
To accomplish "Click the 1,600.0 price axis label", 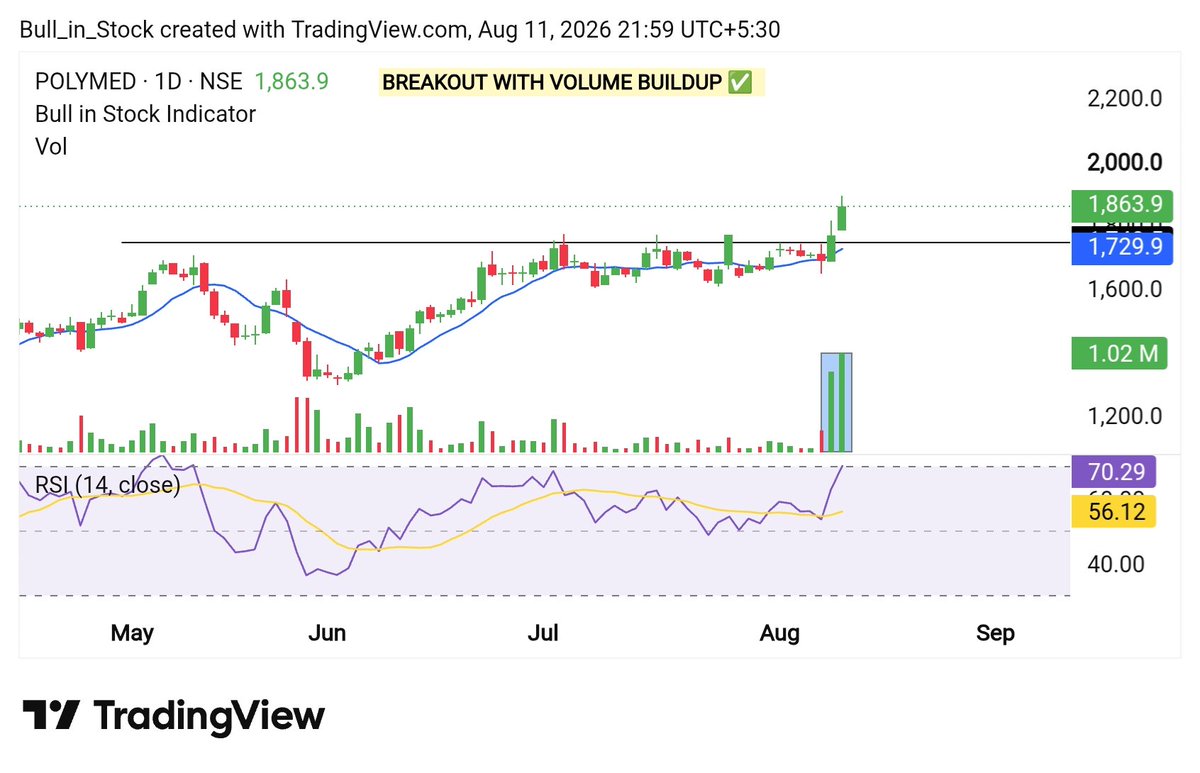I will pos(1123,290).
